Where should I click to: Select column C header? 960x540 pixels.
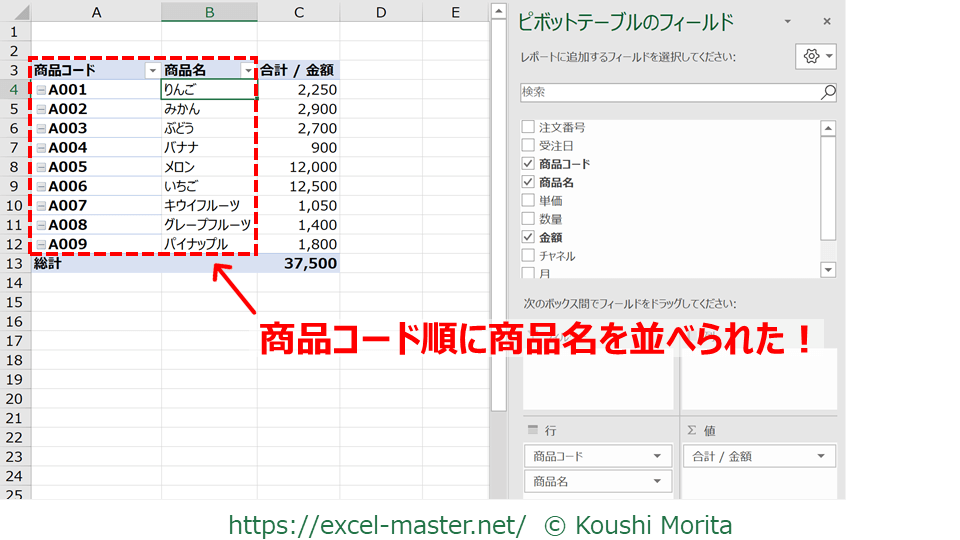pos(299,12)
